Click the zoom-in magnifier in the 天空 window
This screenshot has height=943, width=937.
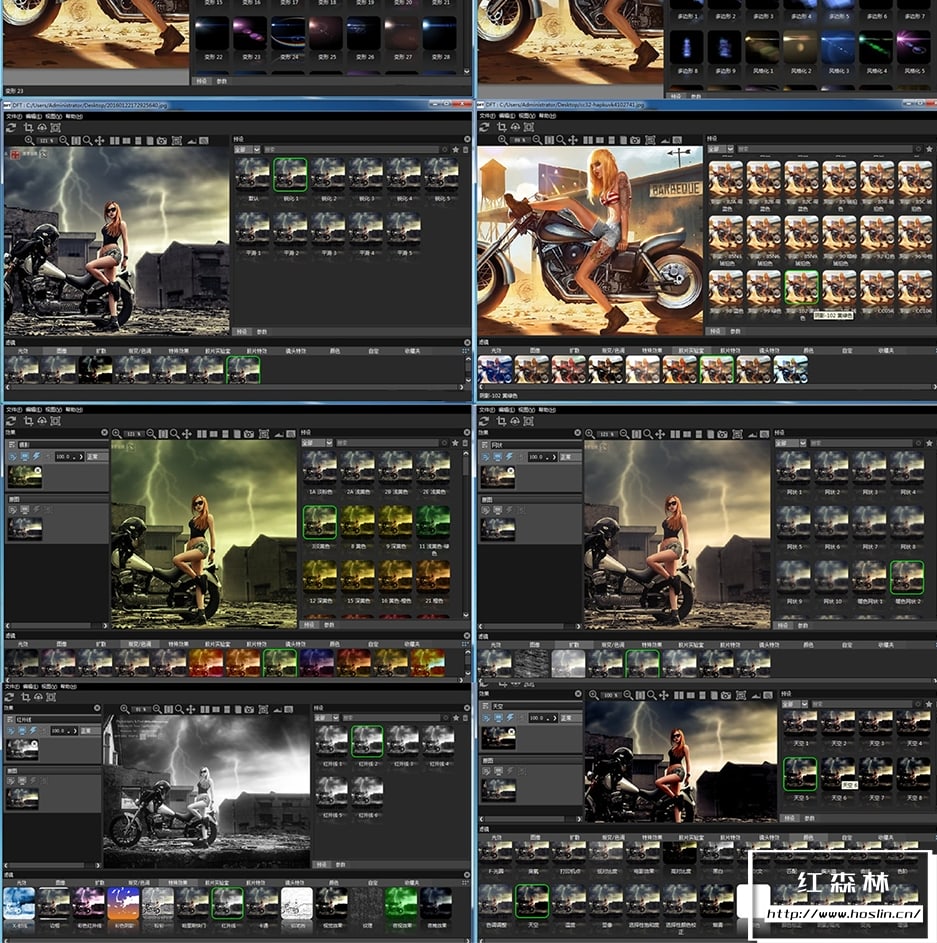pyautogui.click(x=594, y=695)
